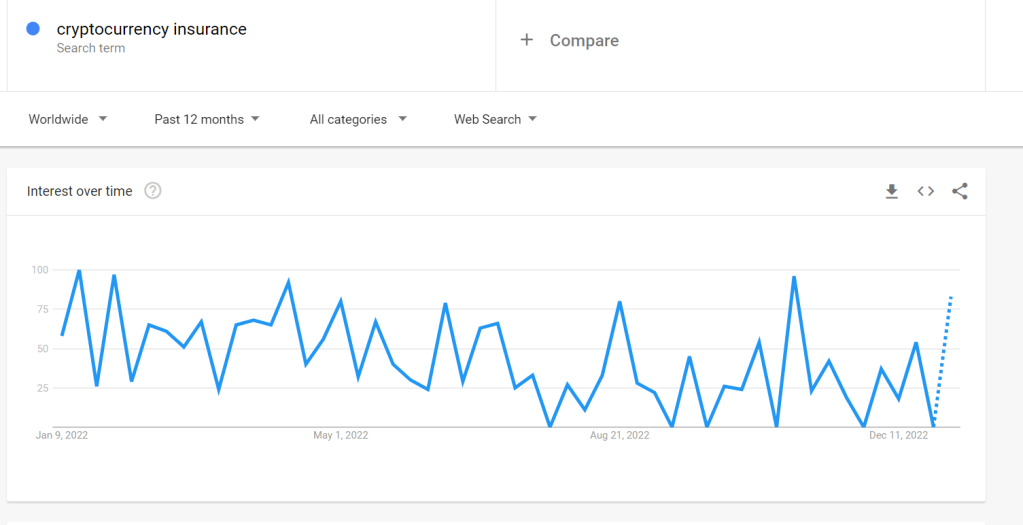Add a Compare search term
Screen dimensions: 1023x525
(x=584, y=41)
